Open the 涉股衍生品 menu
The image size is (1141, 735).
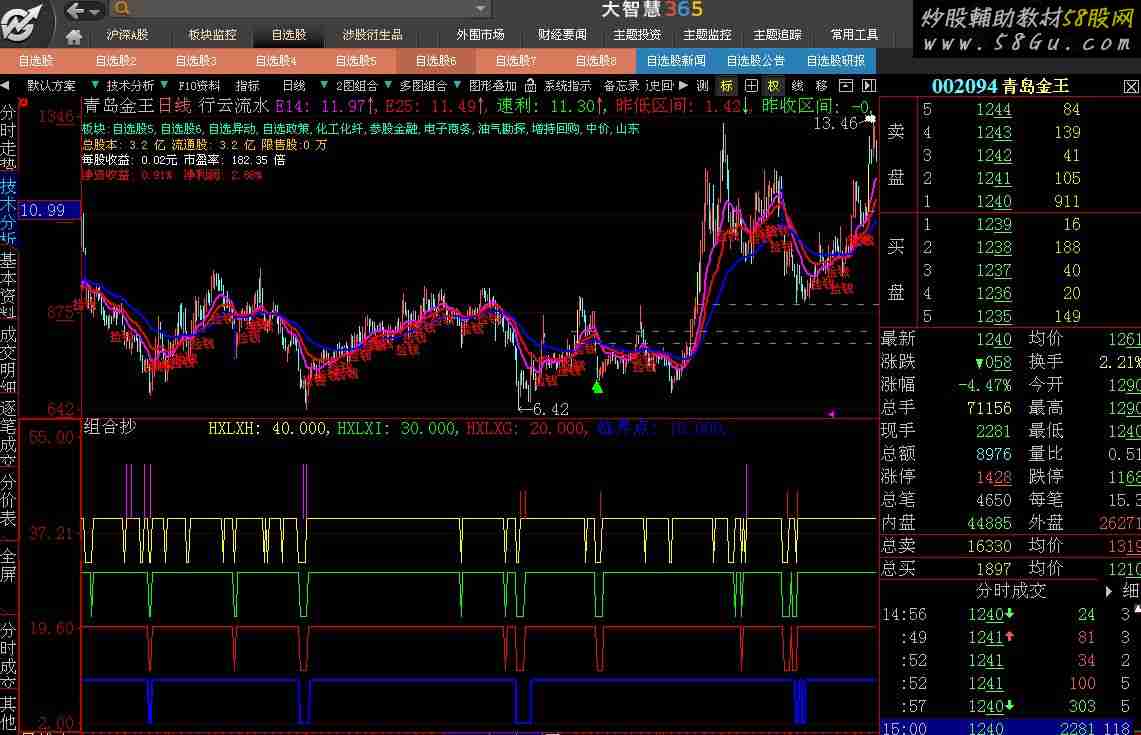[372, 35]
